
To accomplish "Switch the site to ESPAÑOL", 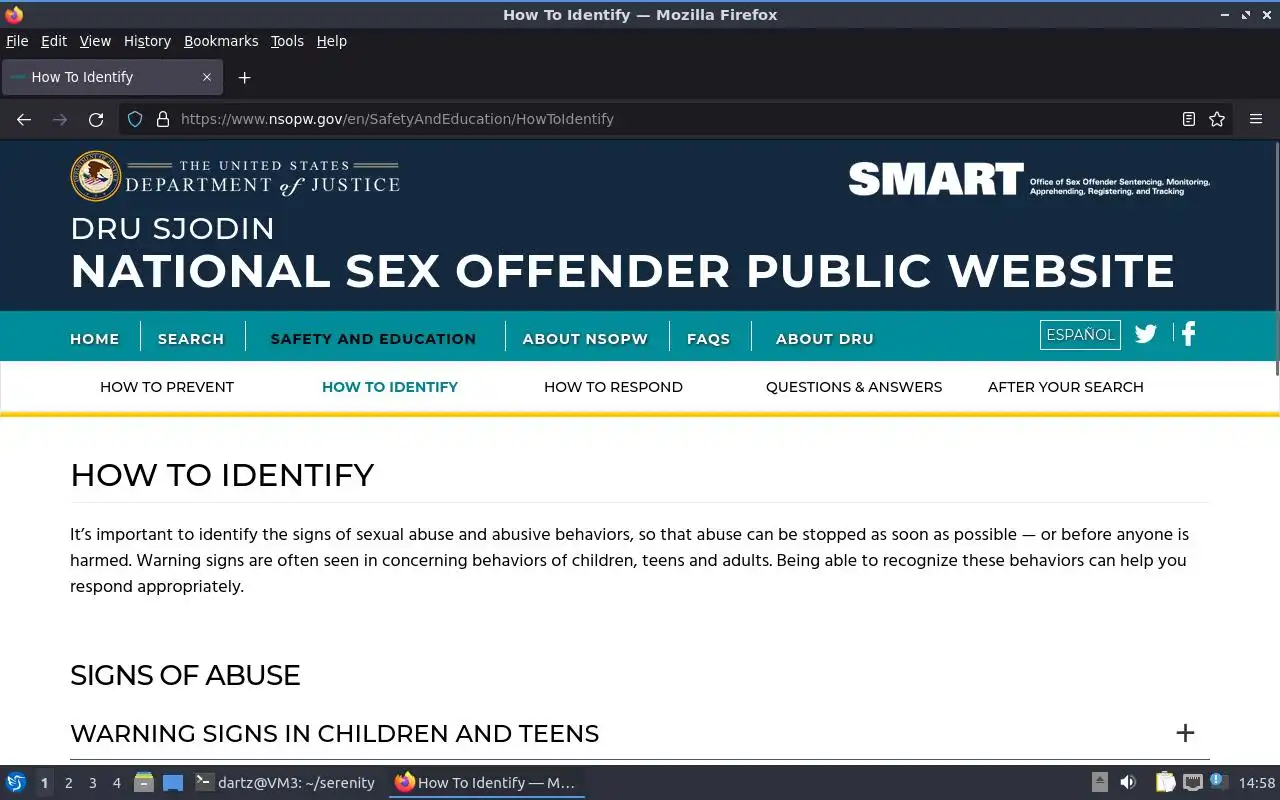I will click(x=1080, y=335).
